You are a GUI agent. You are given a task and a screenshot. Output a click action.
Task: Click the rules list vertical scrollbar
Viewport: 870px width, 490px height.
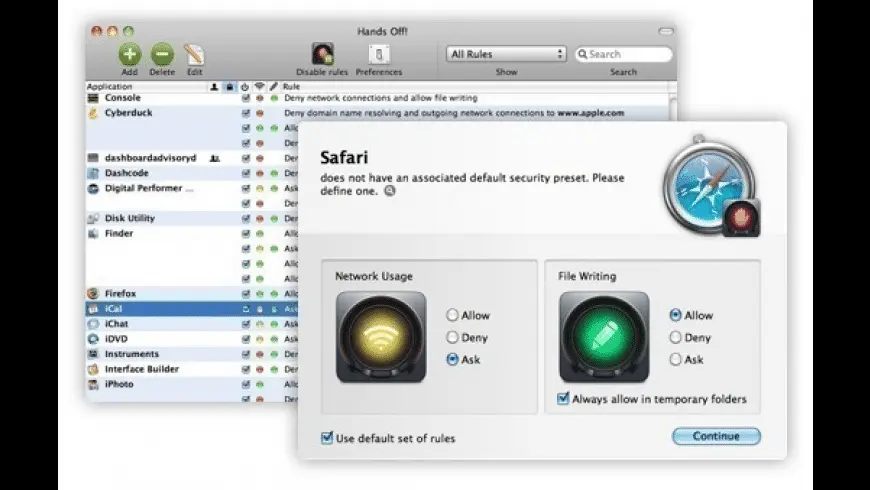pyautogui.click(x=673, y=107)
